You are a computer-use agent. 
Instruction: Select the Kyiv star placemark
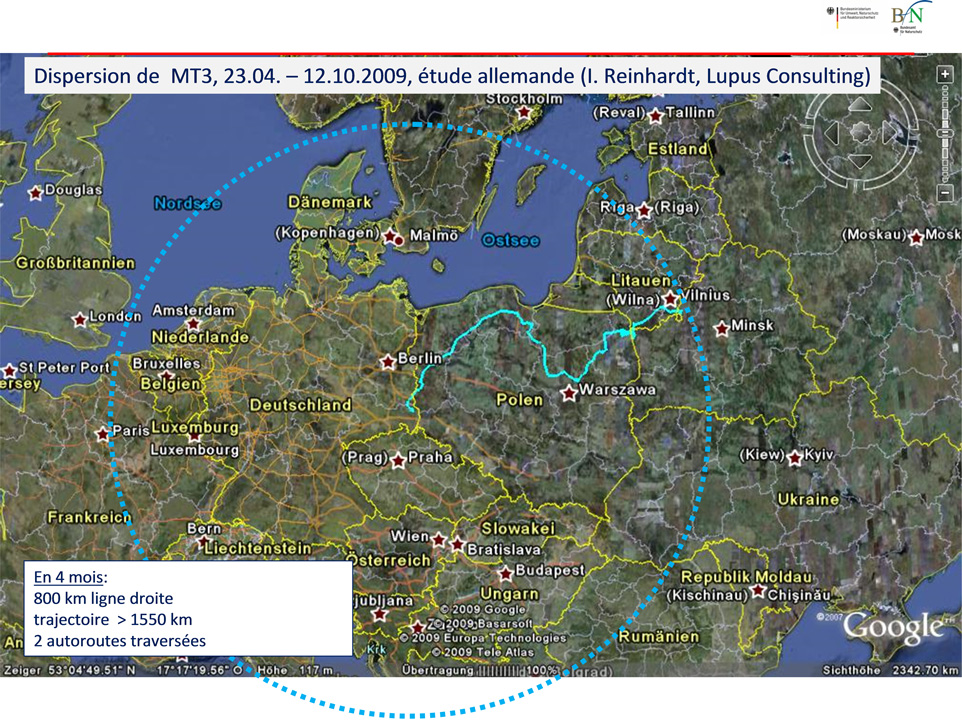pos(795,458)
